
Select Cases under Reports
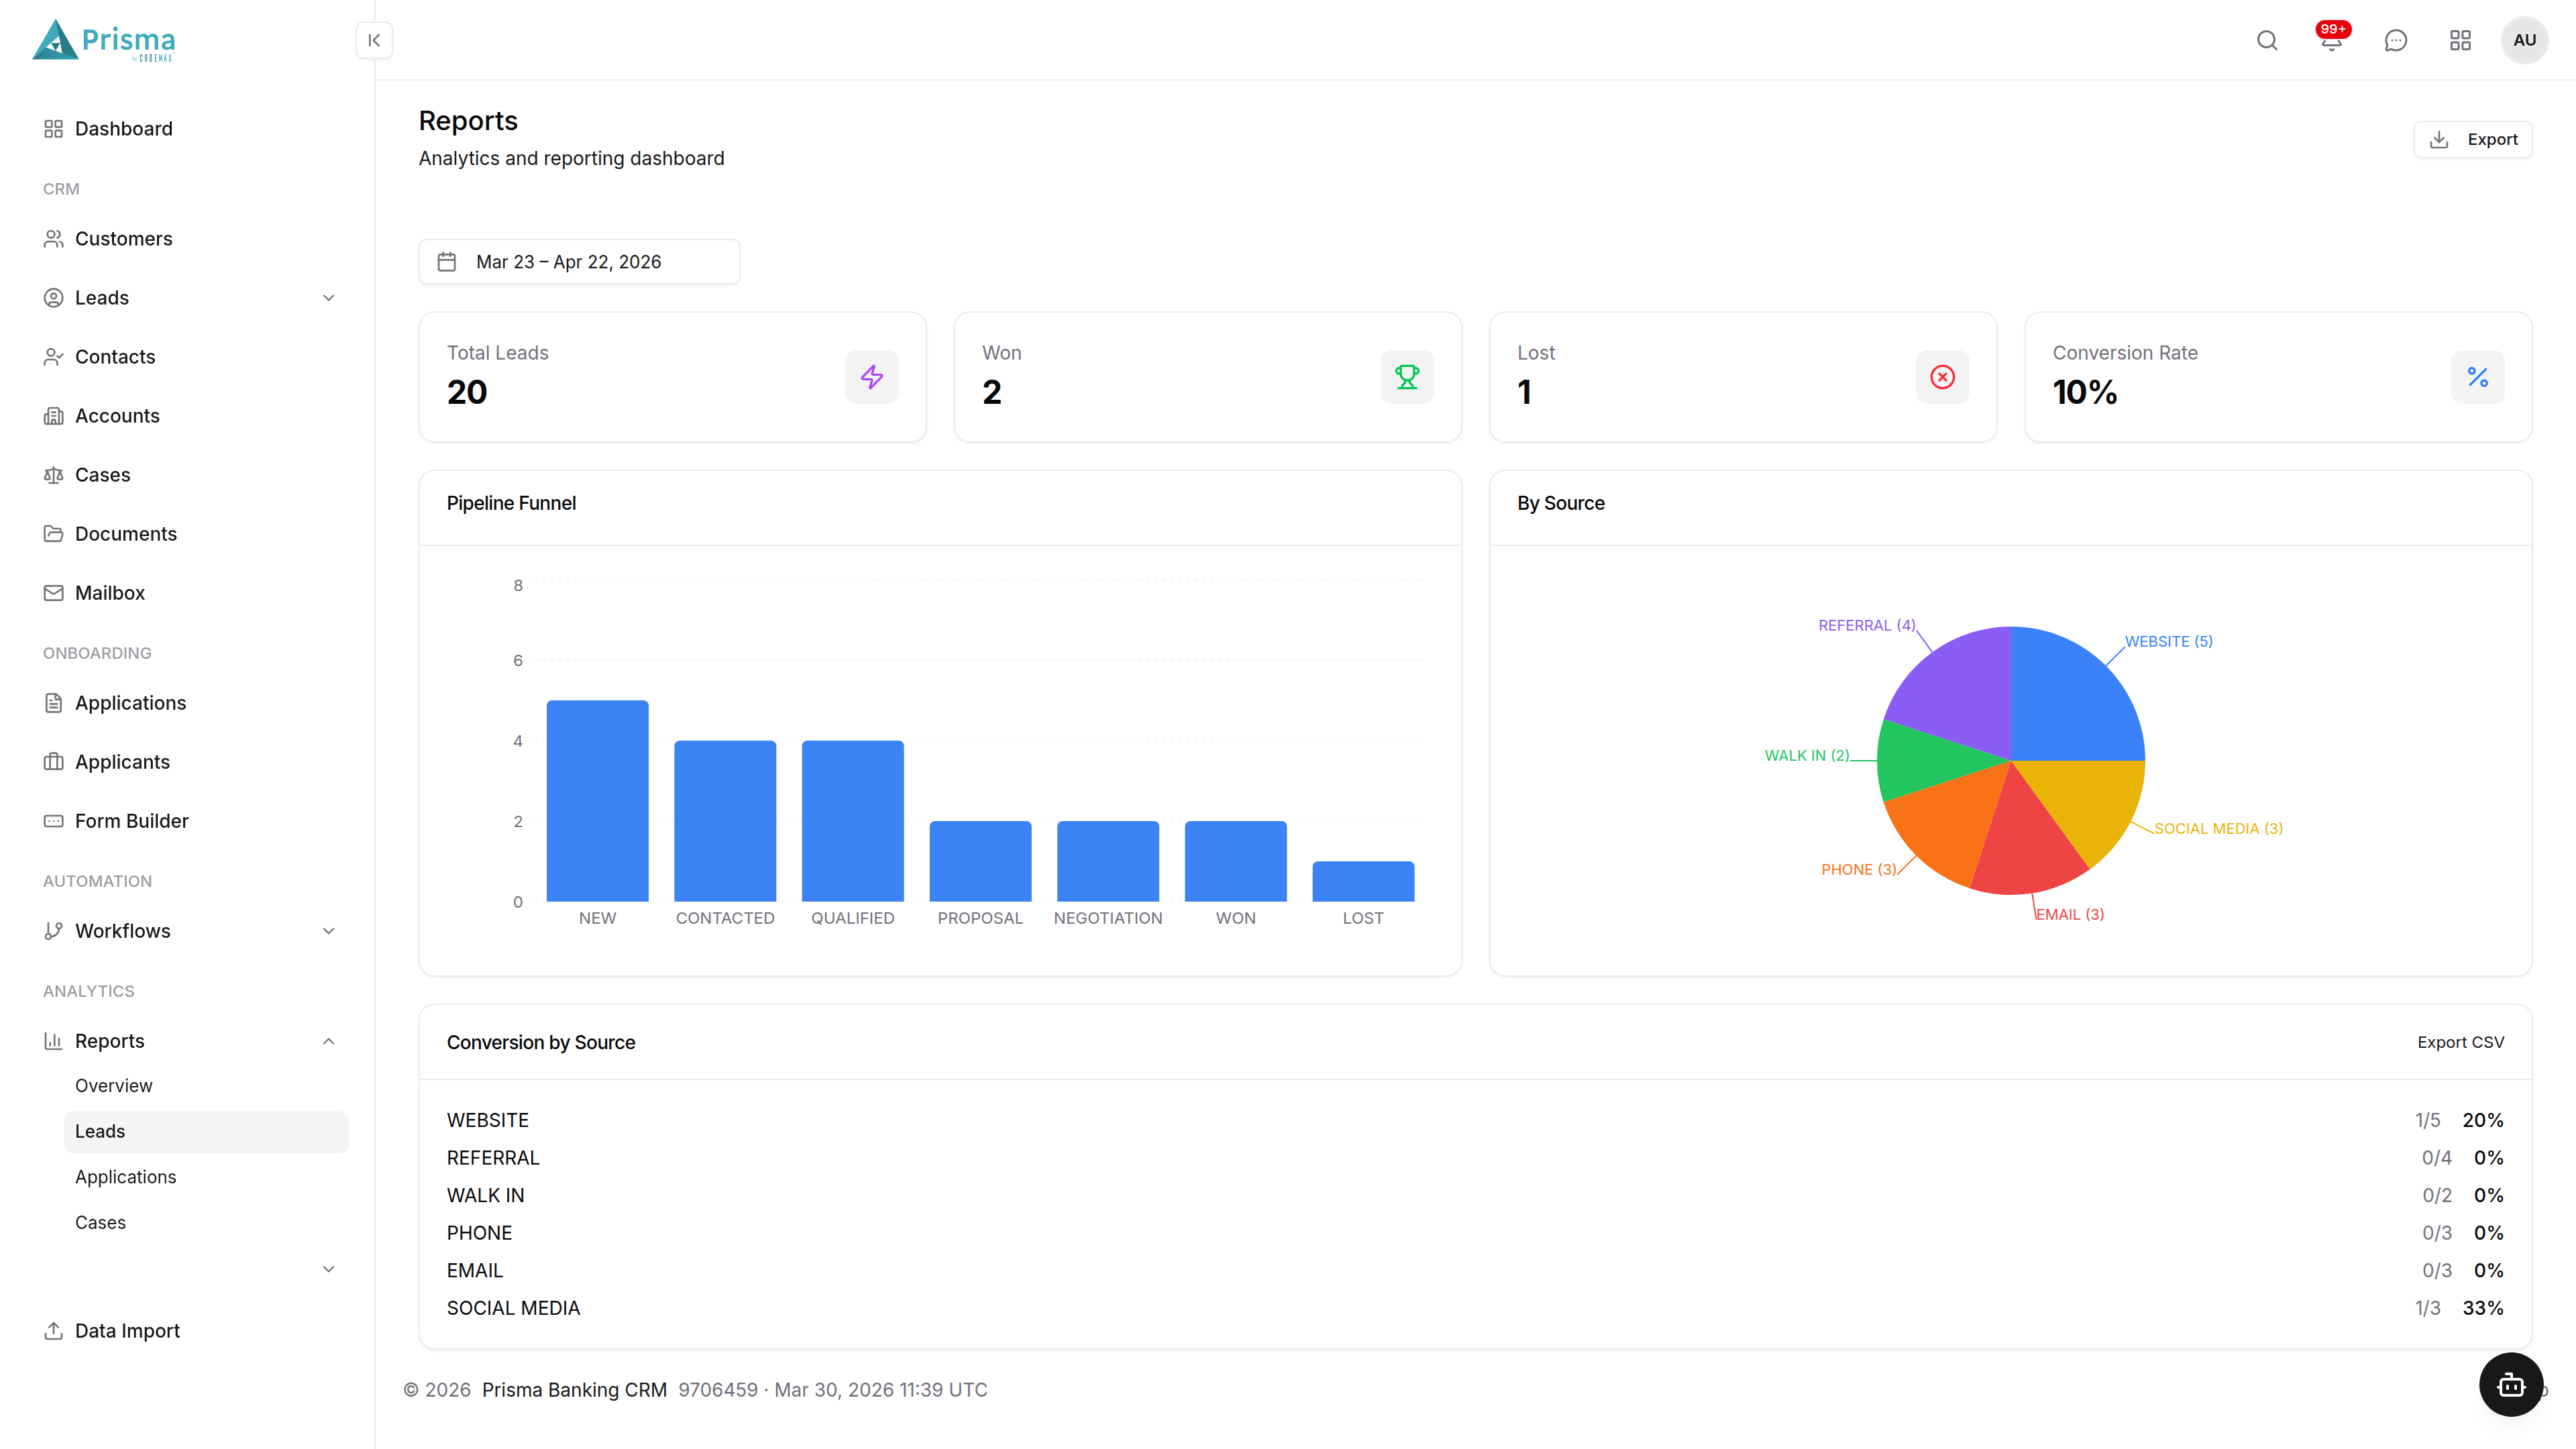click(x=206, y=1223)
